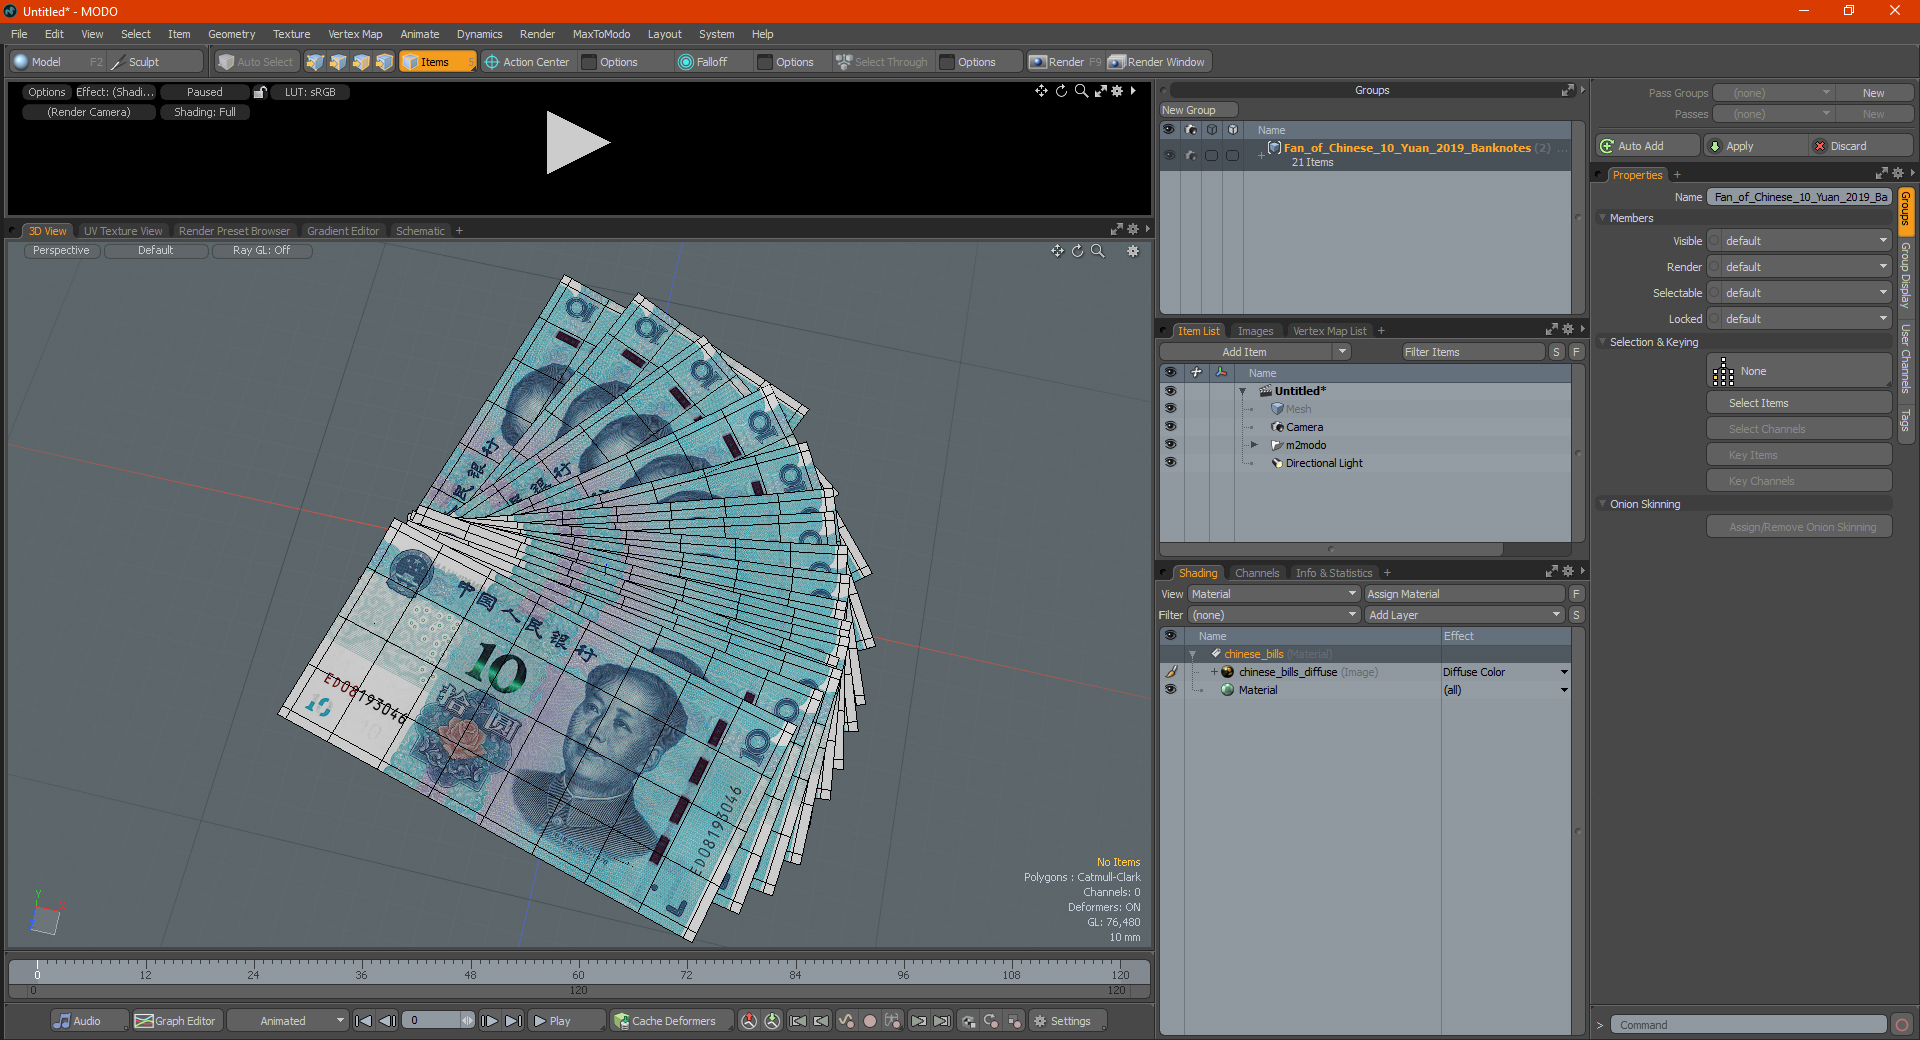
Task: Open 3D viewport gear settings
Action: coord(1133,251)
